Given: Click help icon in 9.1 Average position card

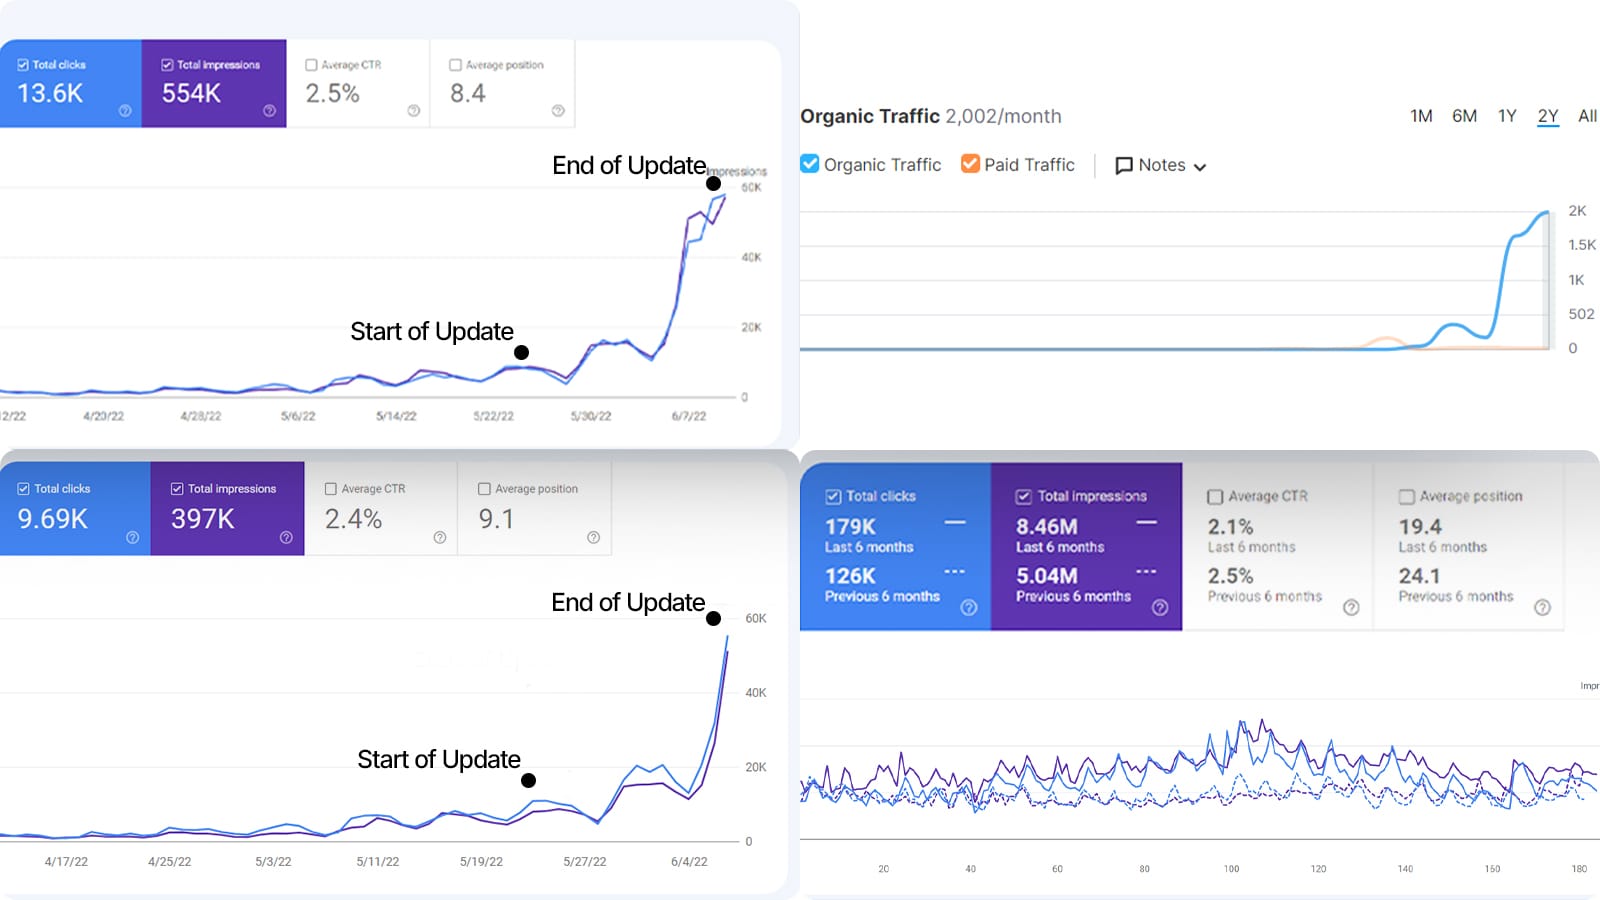Looking at the screenshot, I should [593, 537].
